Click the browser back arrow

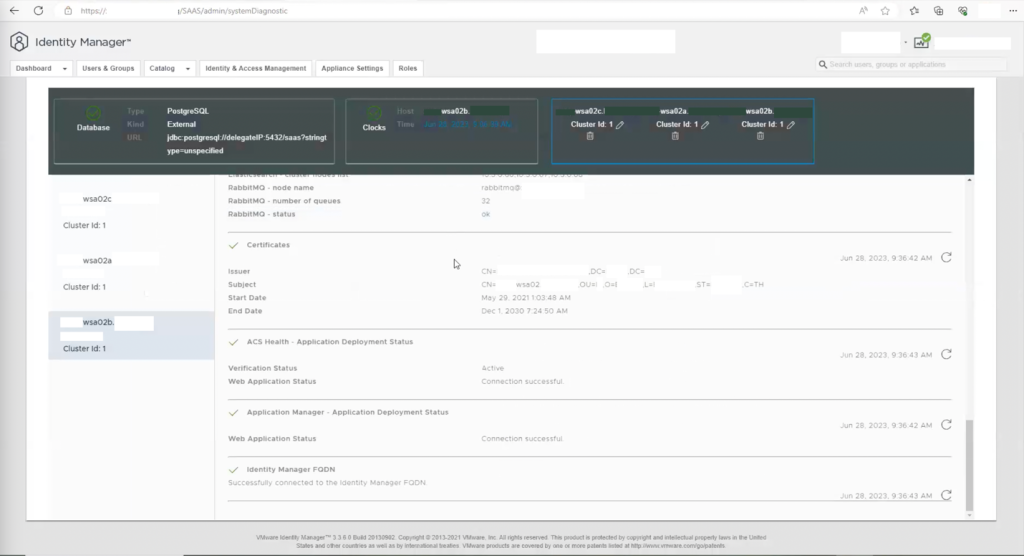(x=14, y=10)
